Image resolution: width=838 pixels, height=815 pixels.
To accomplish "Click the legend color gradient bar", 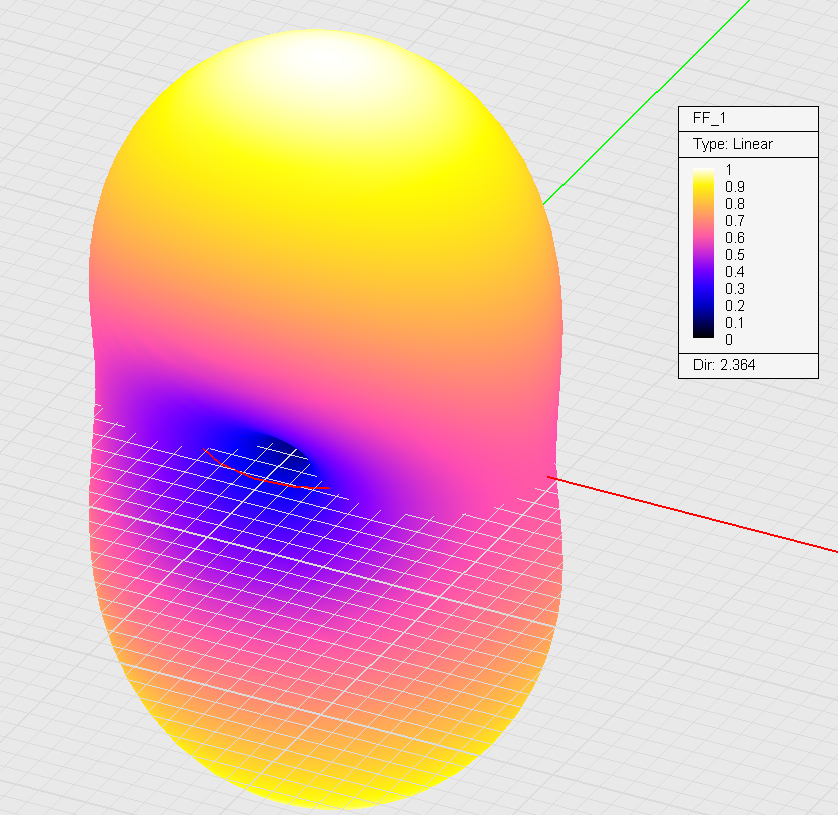I will coord(705,255).
